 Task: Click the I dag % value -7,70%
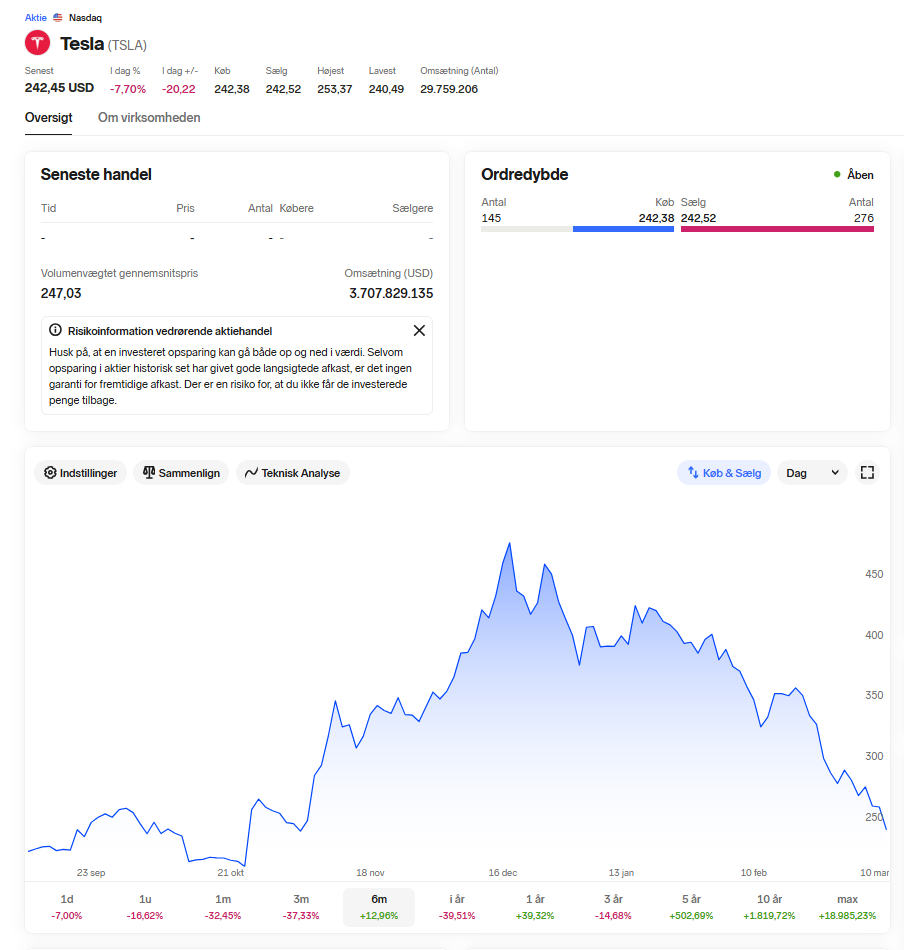pyautogui.click(x=128, y=89)
